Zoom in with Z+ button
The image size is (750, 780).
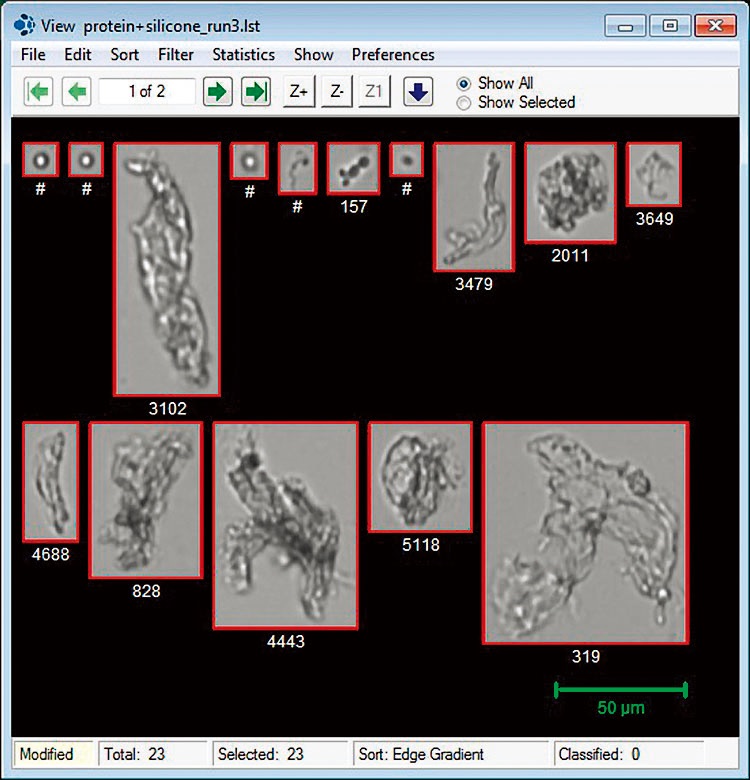pyautogui.click(x=298, y=92)
